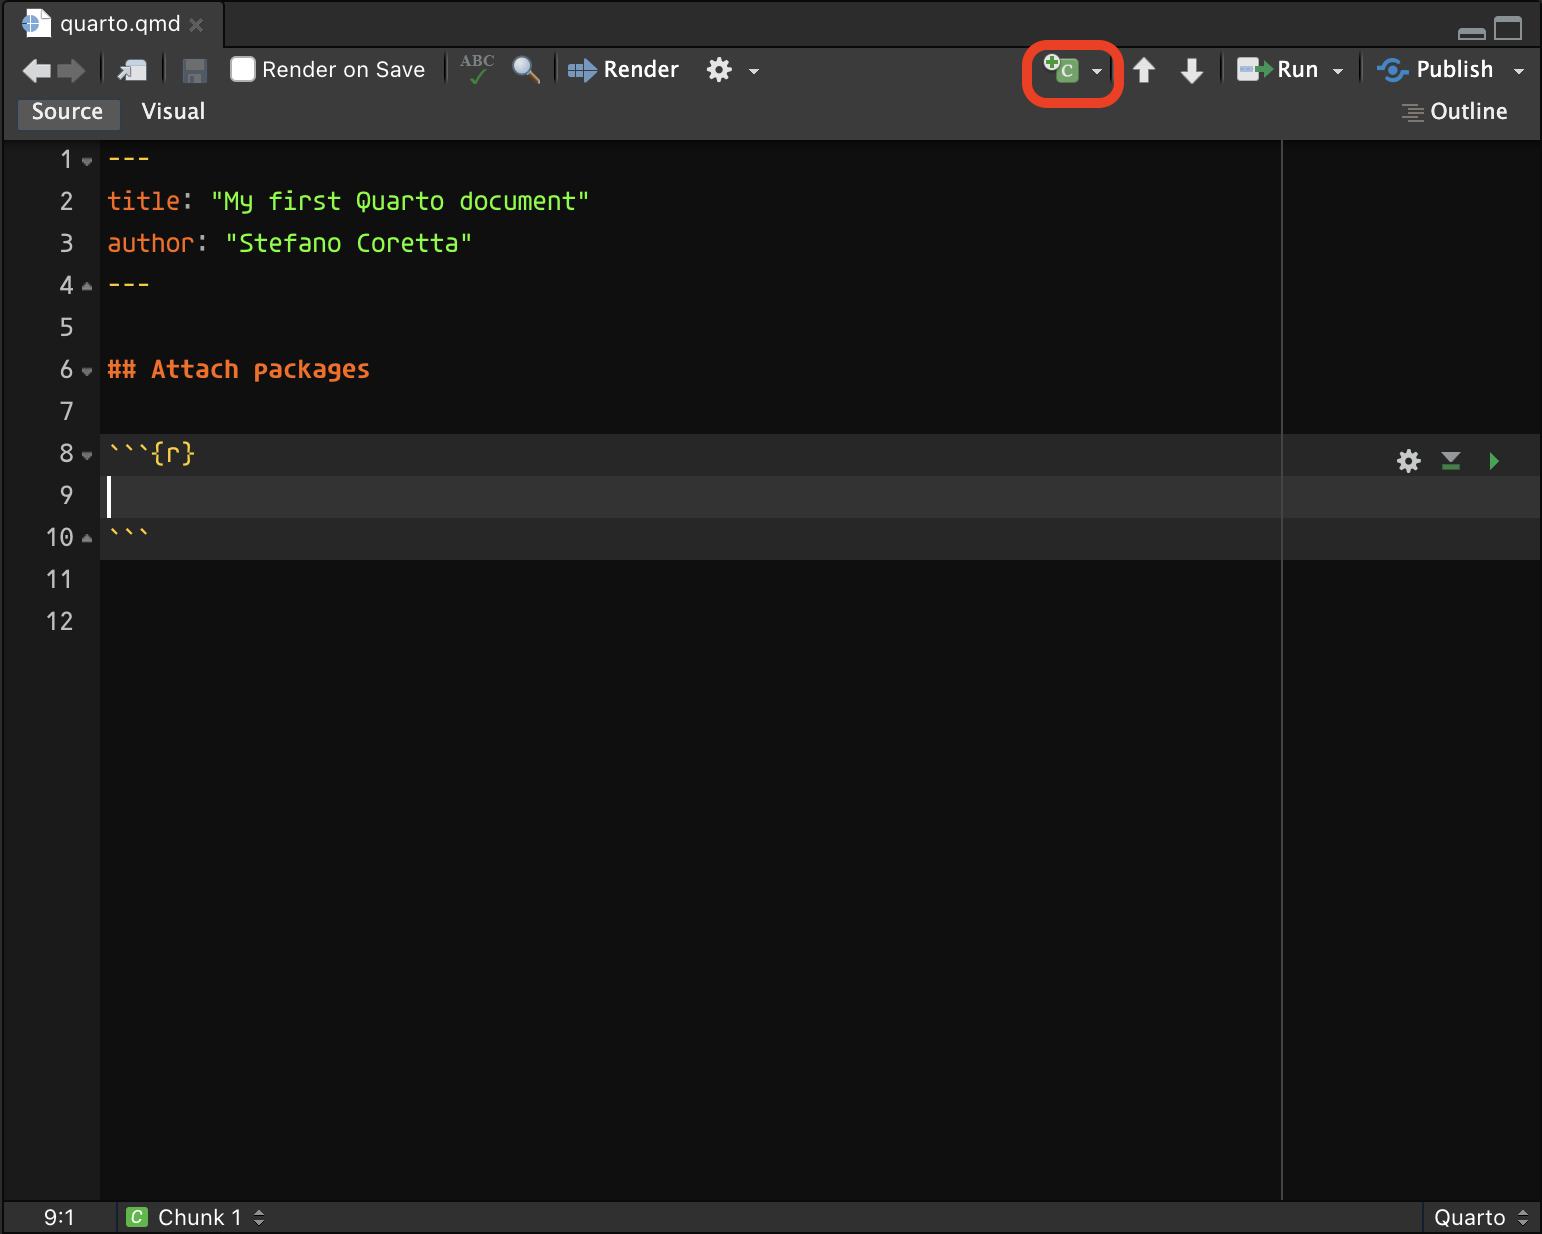Image resolution: width=1542 pixels, height=1234 pixels.
Task: Click the Chunk 1 green C icon
Action: (x=137, y=1217)
